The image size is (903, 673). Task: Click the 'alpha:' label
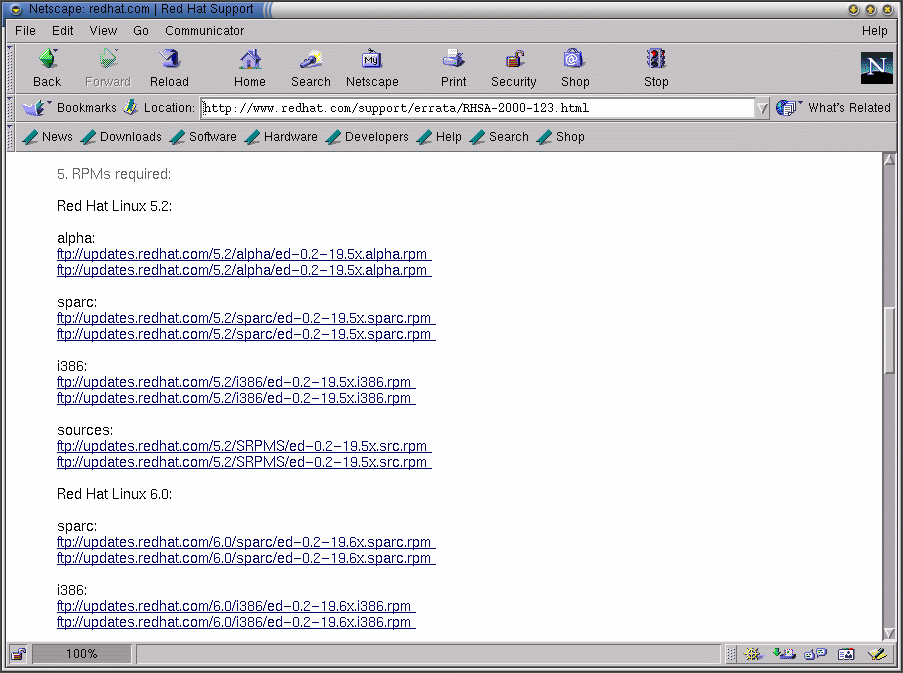pos(76,238)
